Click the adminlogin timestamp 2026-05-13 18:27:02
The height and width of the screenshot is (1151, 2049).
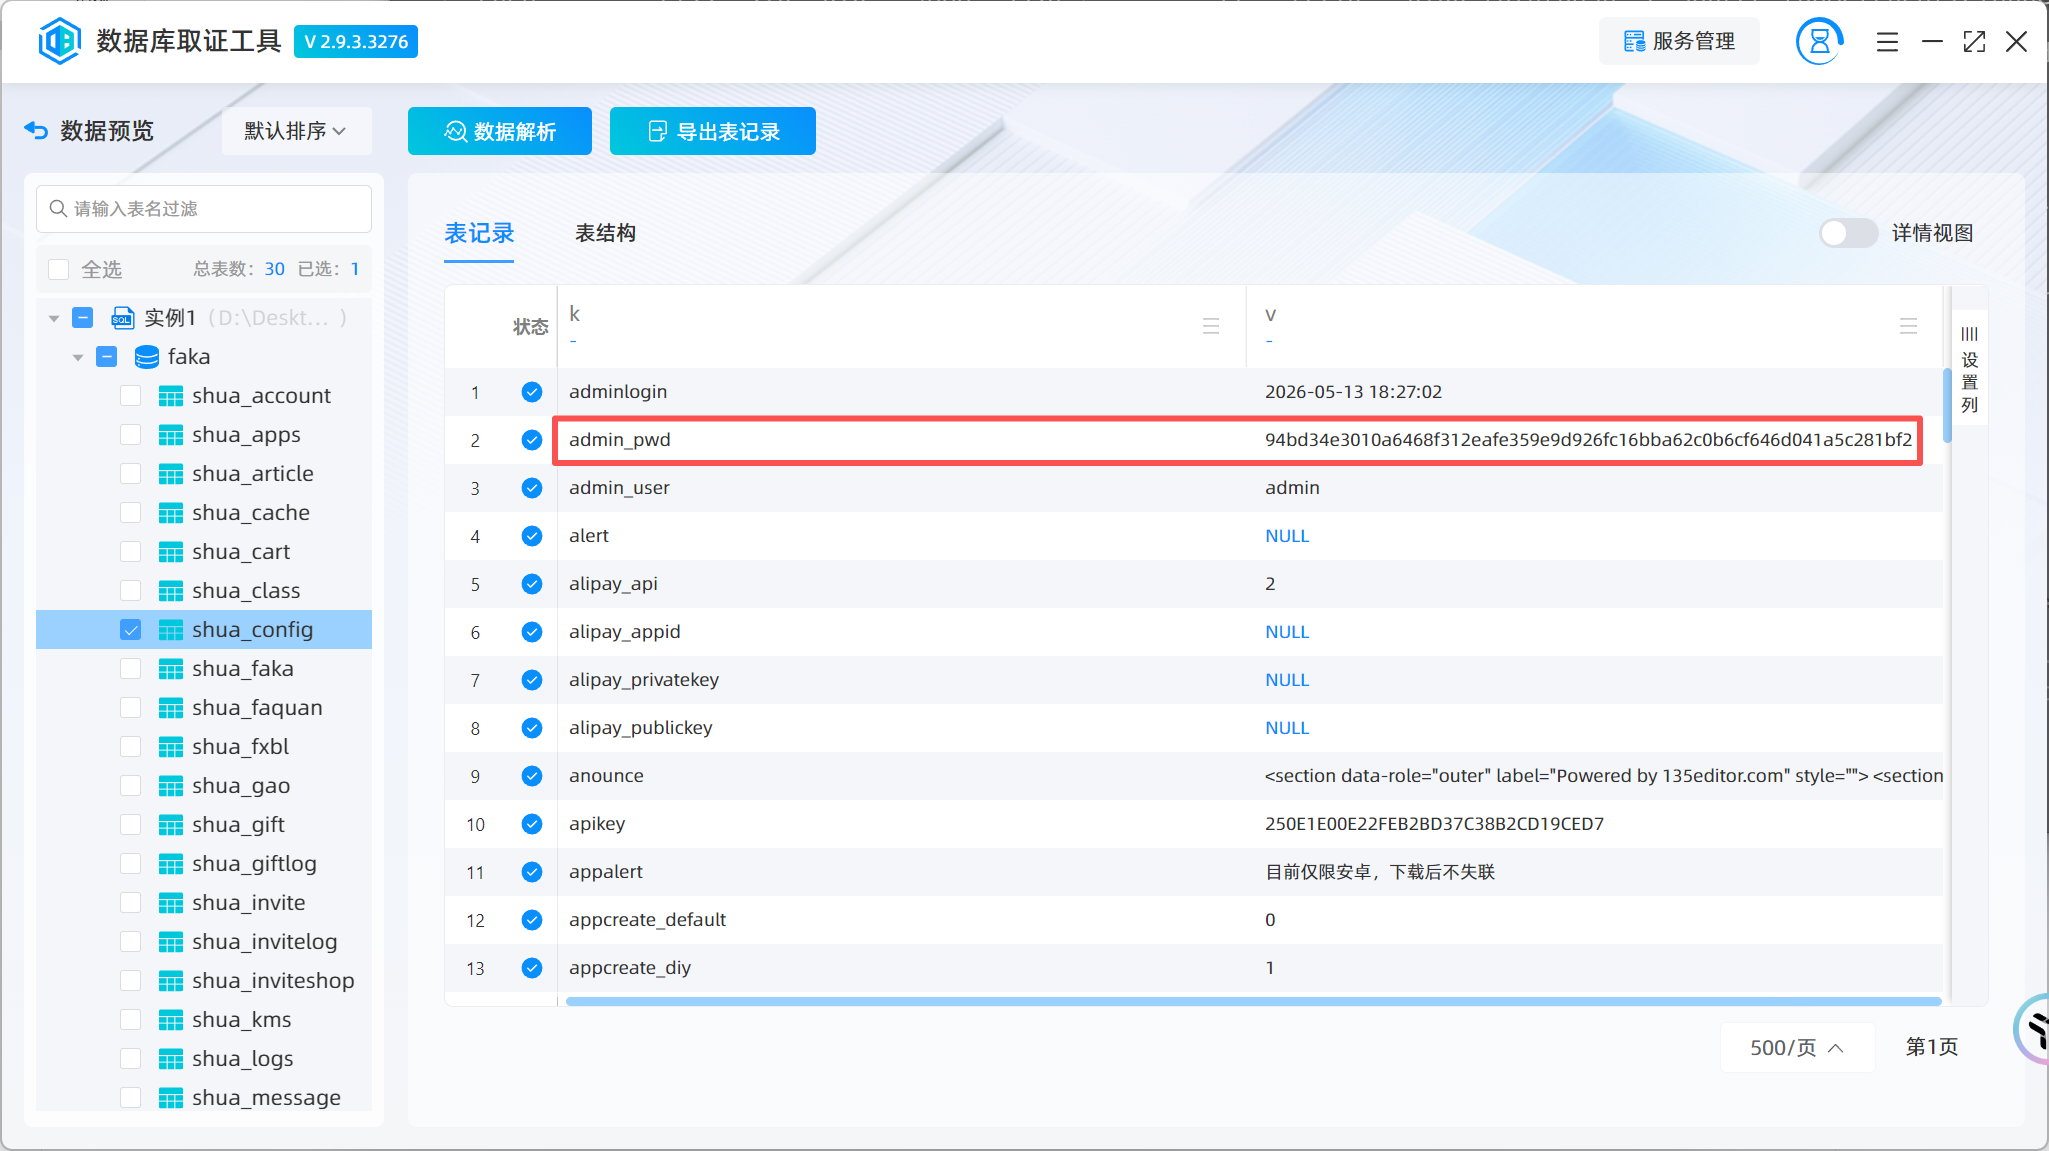coord(1353,392)
